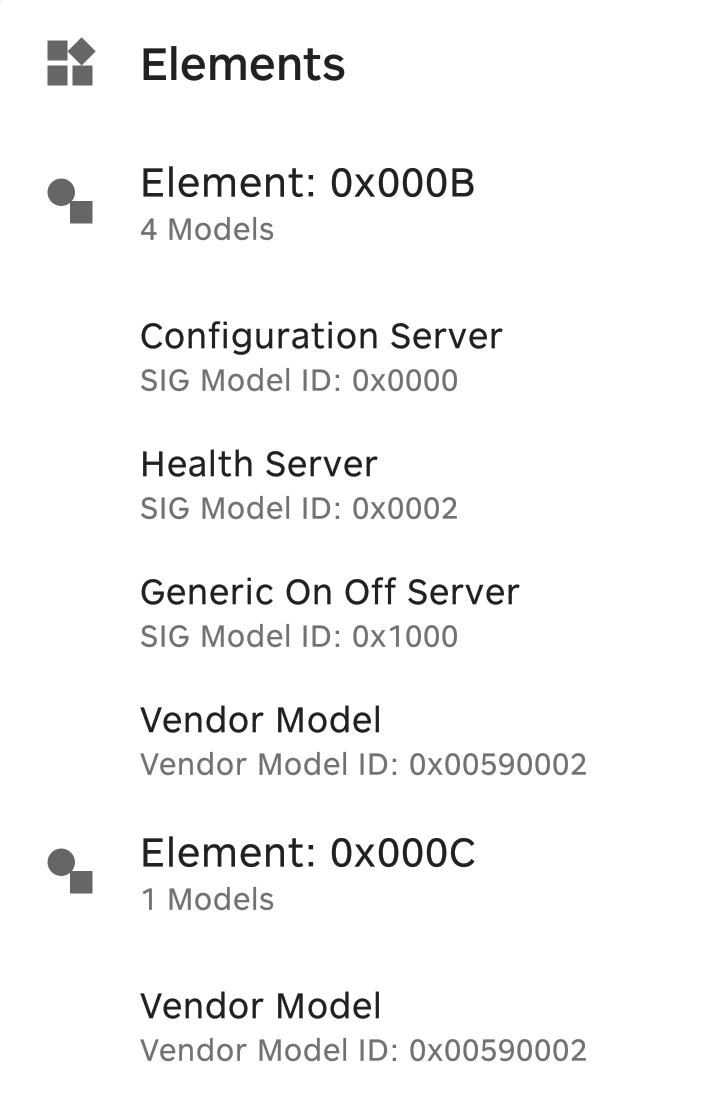Click SIG Model ID: 0x0002 text
This screenshot has height=1115, width=709.
[299, 509]
